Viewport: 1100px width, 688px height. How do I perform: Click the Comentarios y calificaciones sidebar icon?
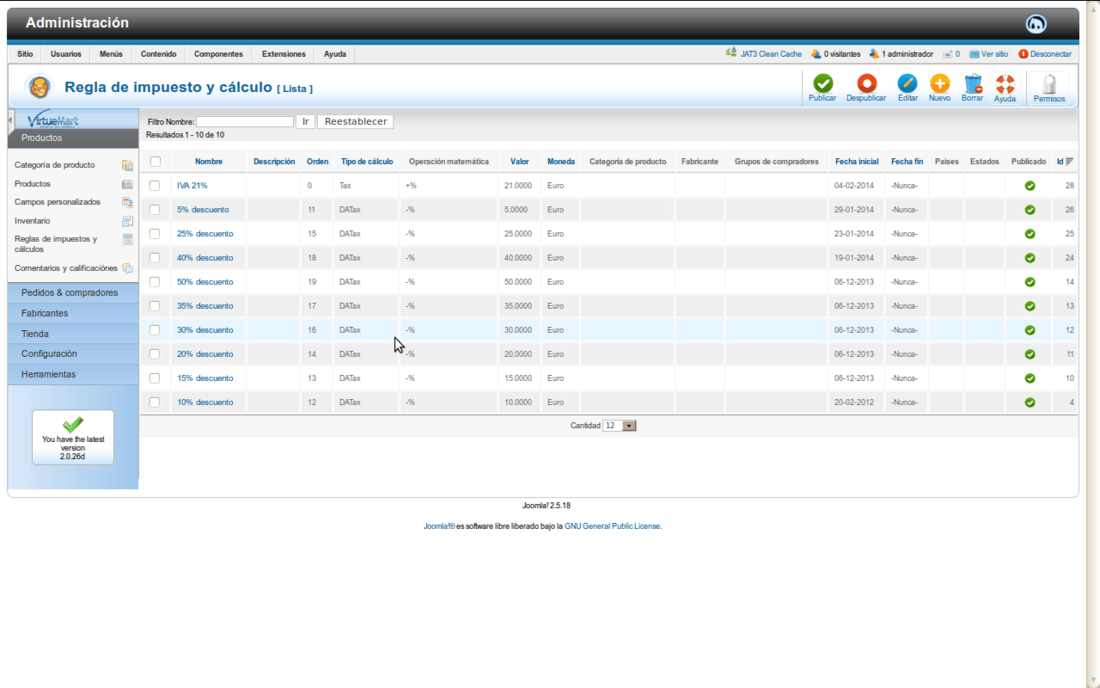pos(127,268)
